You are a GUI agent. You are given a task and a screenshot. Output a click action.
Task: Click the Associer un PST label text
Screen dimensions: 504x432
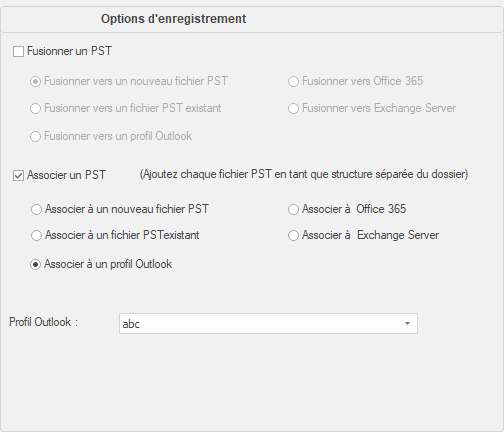[x=66, y=175]
